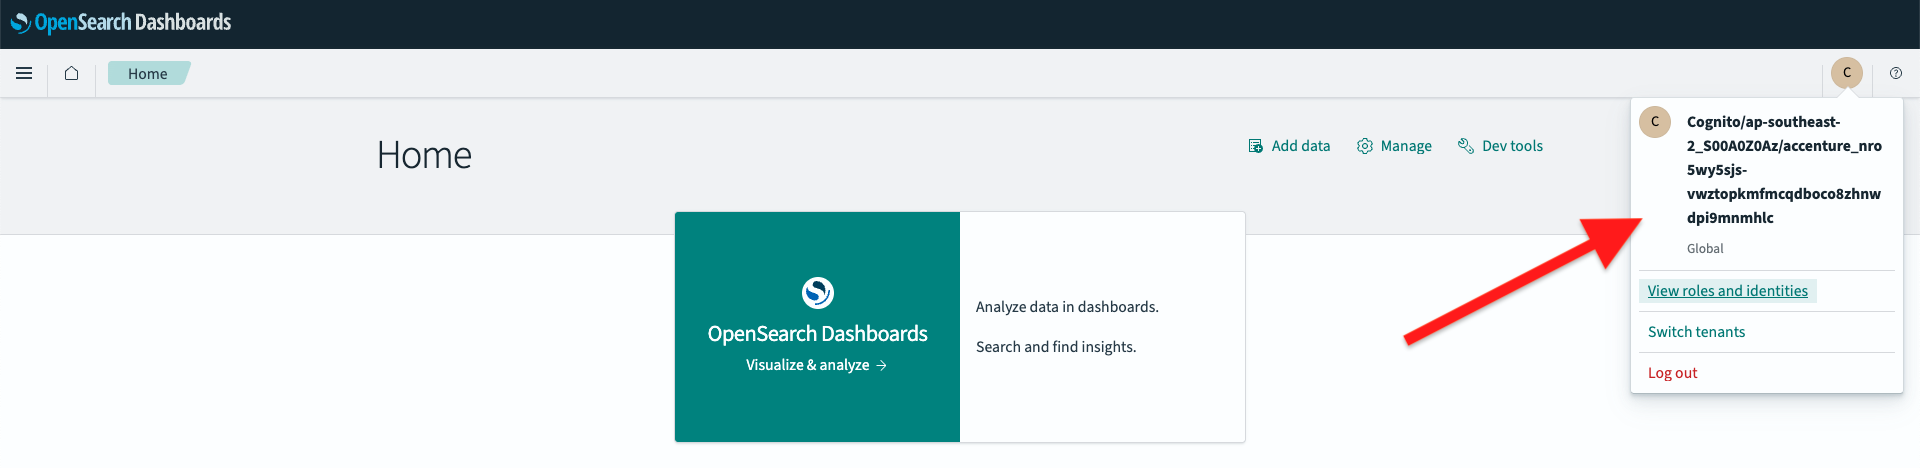Click the Search and find insights text
Image resolution: width=1920 pixels, height=468 pixels.
click(x=1056, y=347)
